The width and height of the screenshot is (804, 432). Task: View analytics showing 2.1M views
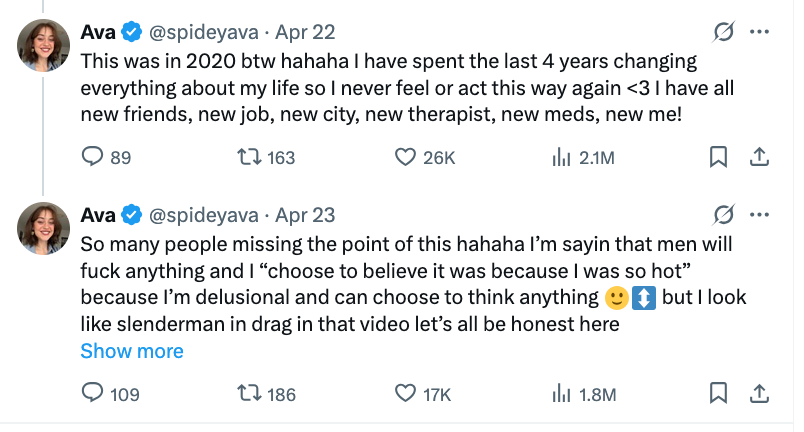point(561,157)
